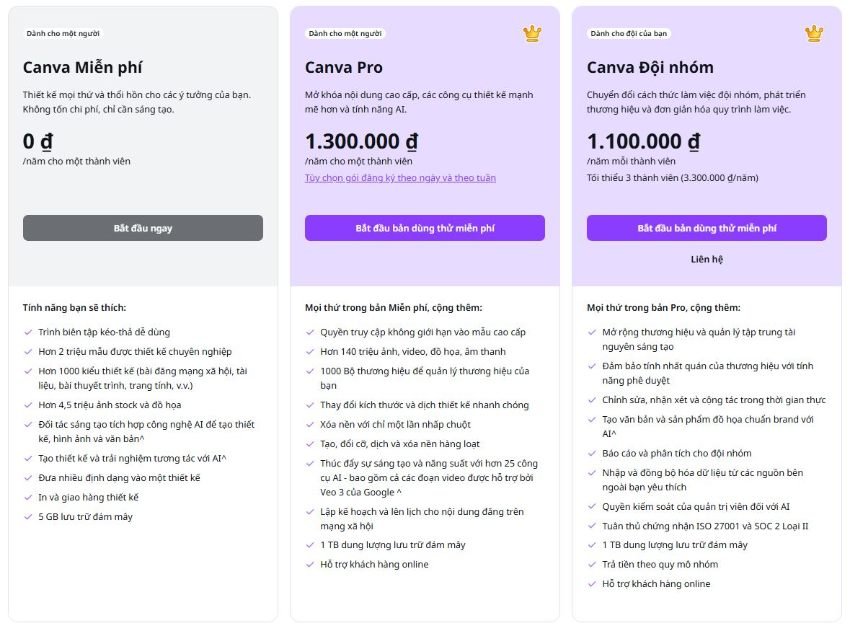Image resolution: width=850 pixels, height=631 pixels.
Task: Start free trial on the Canva Đội nhóm card
Action: (706, 228)
